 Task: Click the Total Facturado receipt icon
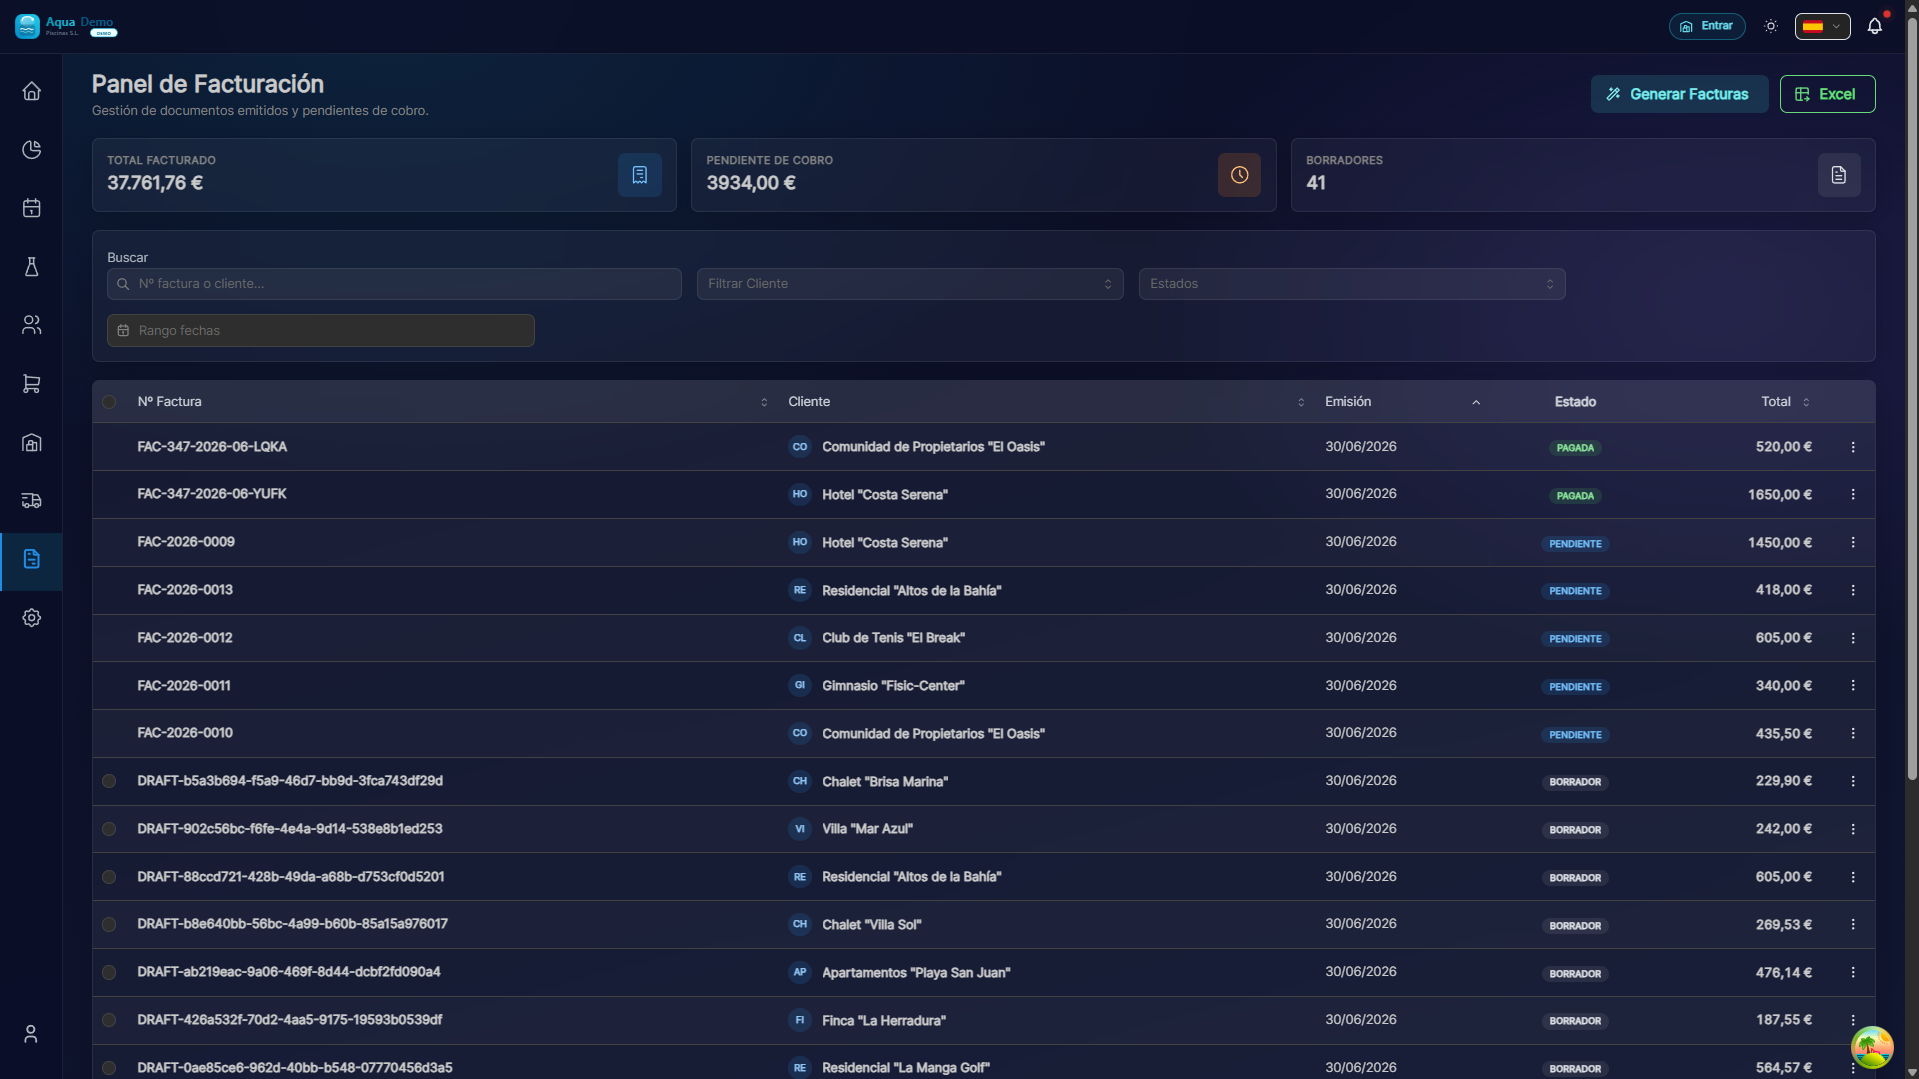coord(639,175)
